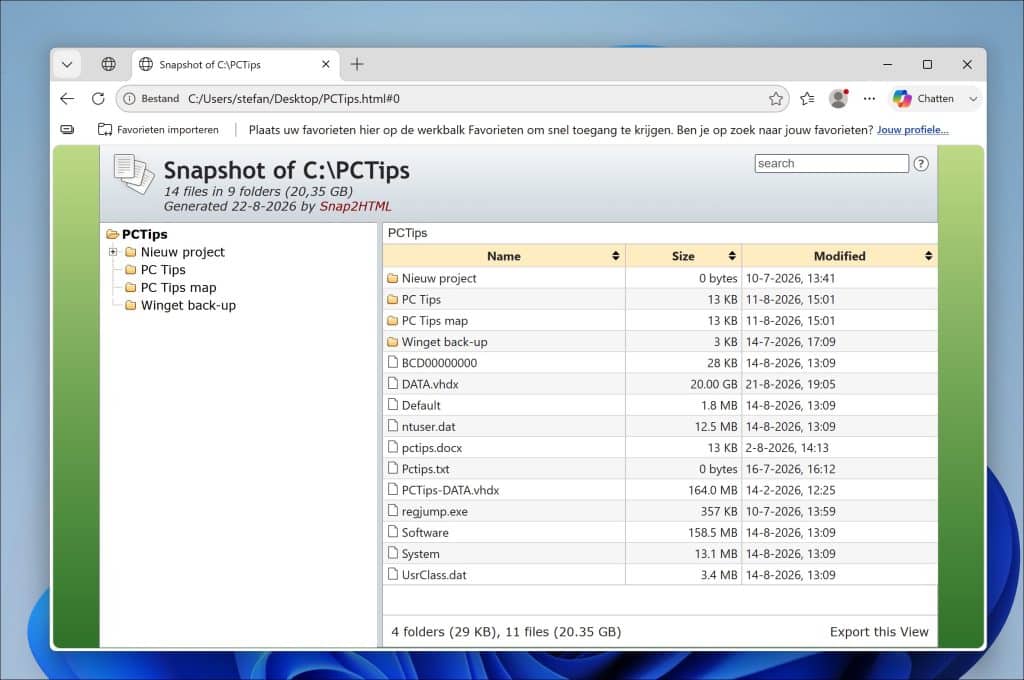This screenshot has height=680, width=1024.
Task: Click the Software file entry
Action: pyautogui.click(x=424, y=532)
